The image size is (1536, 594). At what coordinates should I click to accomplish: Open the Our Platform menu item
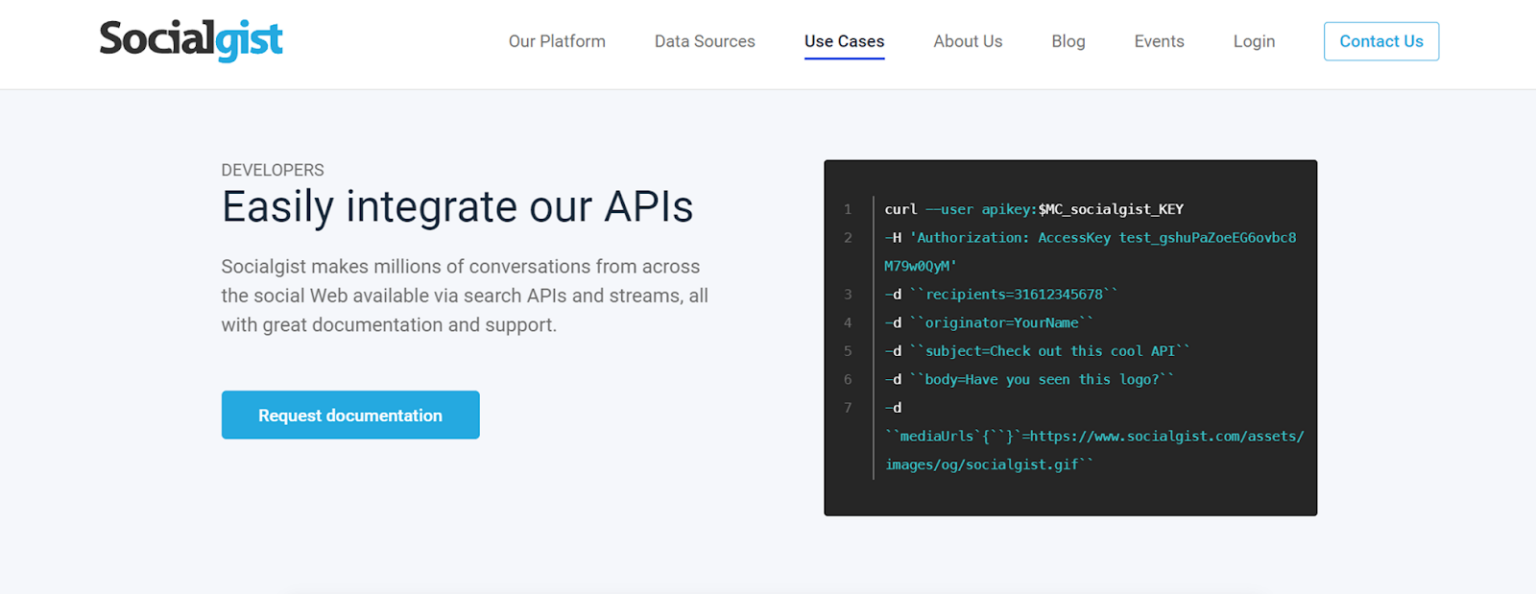click(x=556, y=41)
